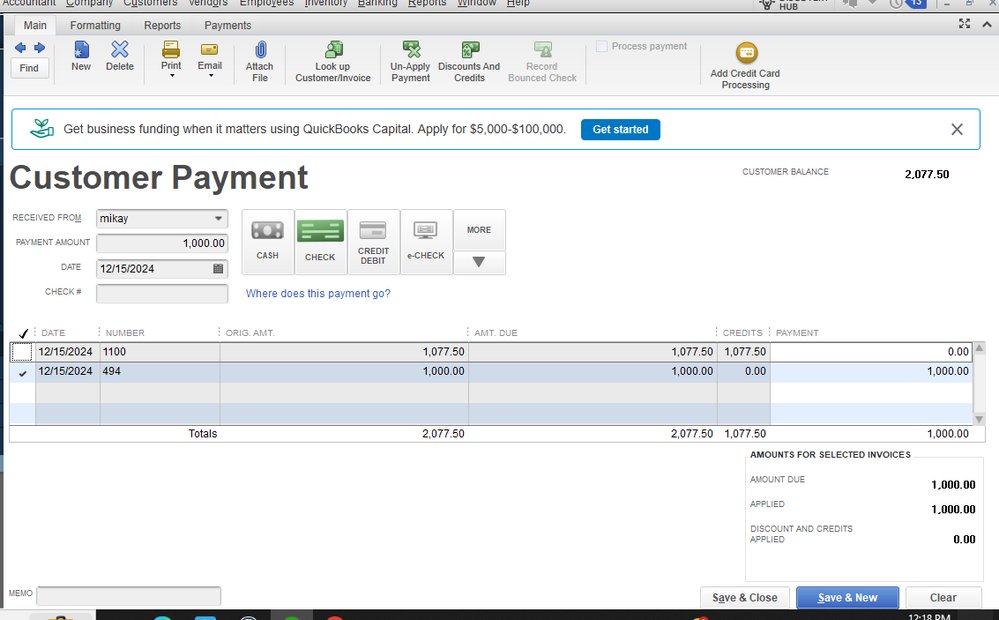Switch to the Formatting tab
Image resolution: width=999 pixels, height=620 pixels.
(95, 25)
